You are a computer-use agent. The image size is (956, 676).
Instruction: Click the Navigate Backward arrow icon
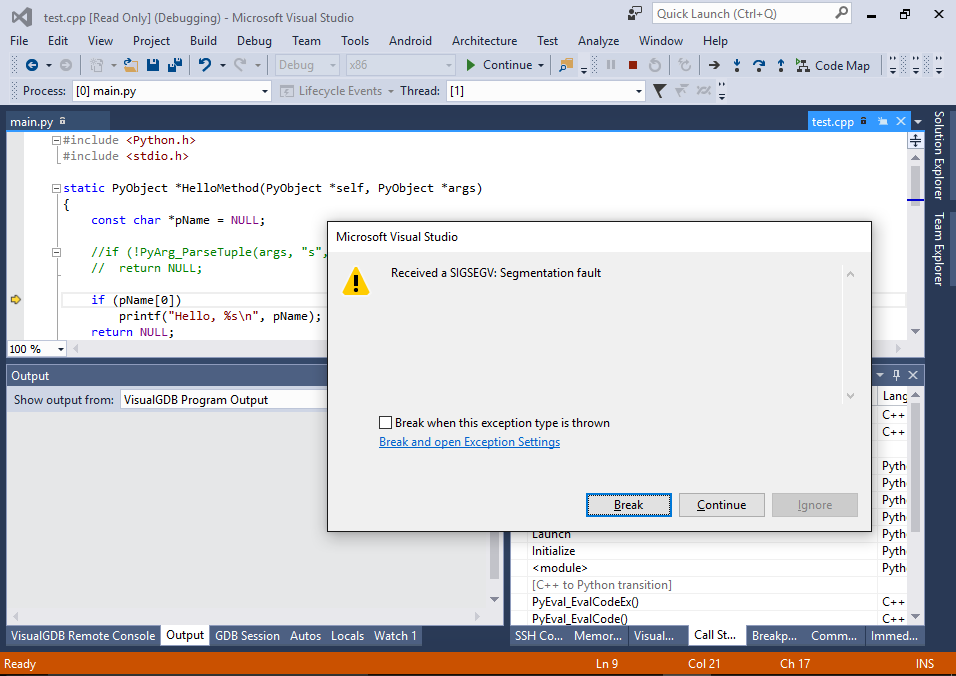click(x=32, y=65)
